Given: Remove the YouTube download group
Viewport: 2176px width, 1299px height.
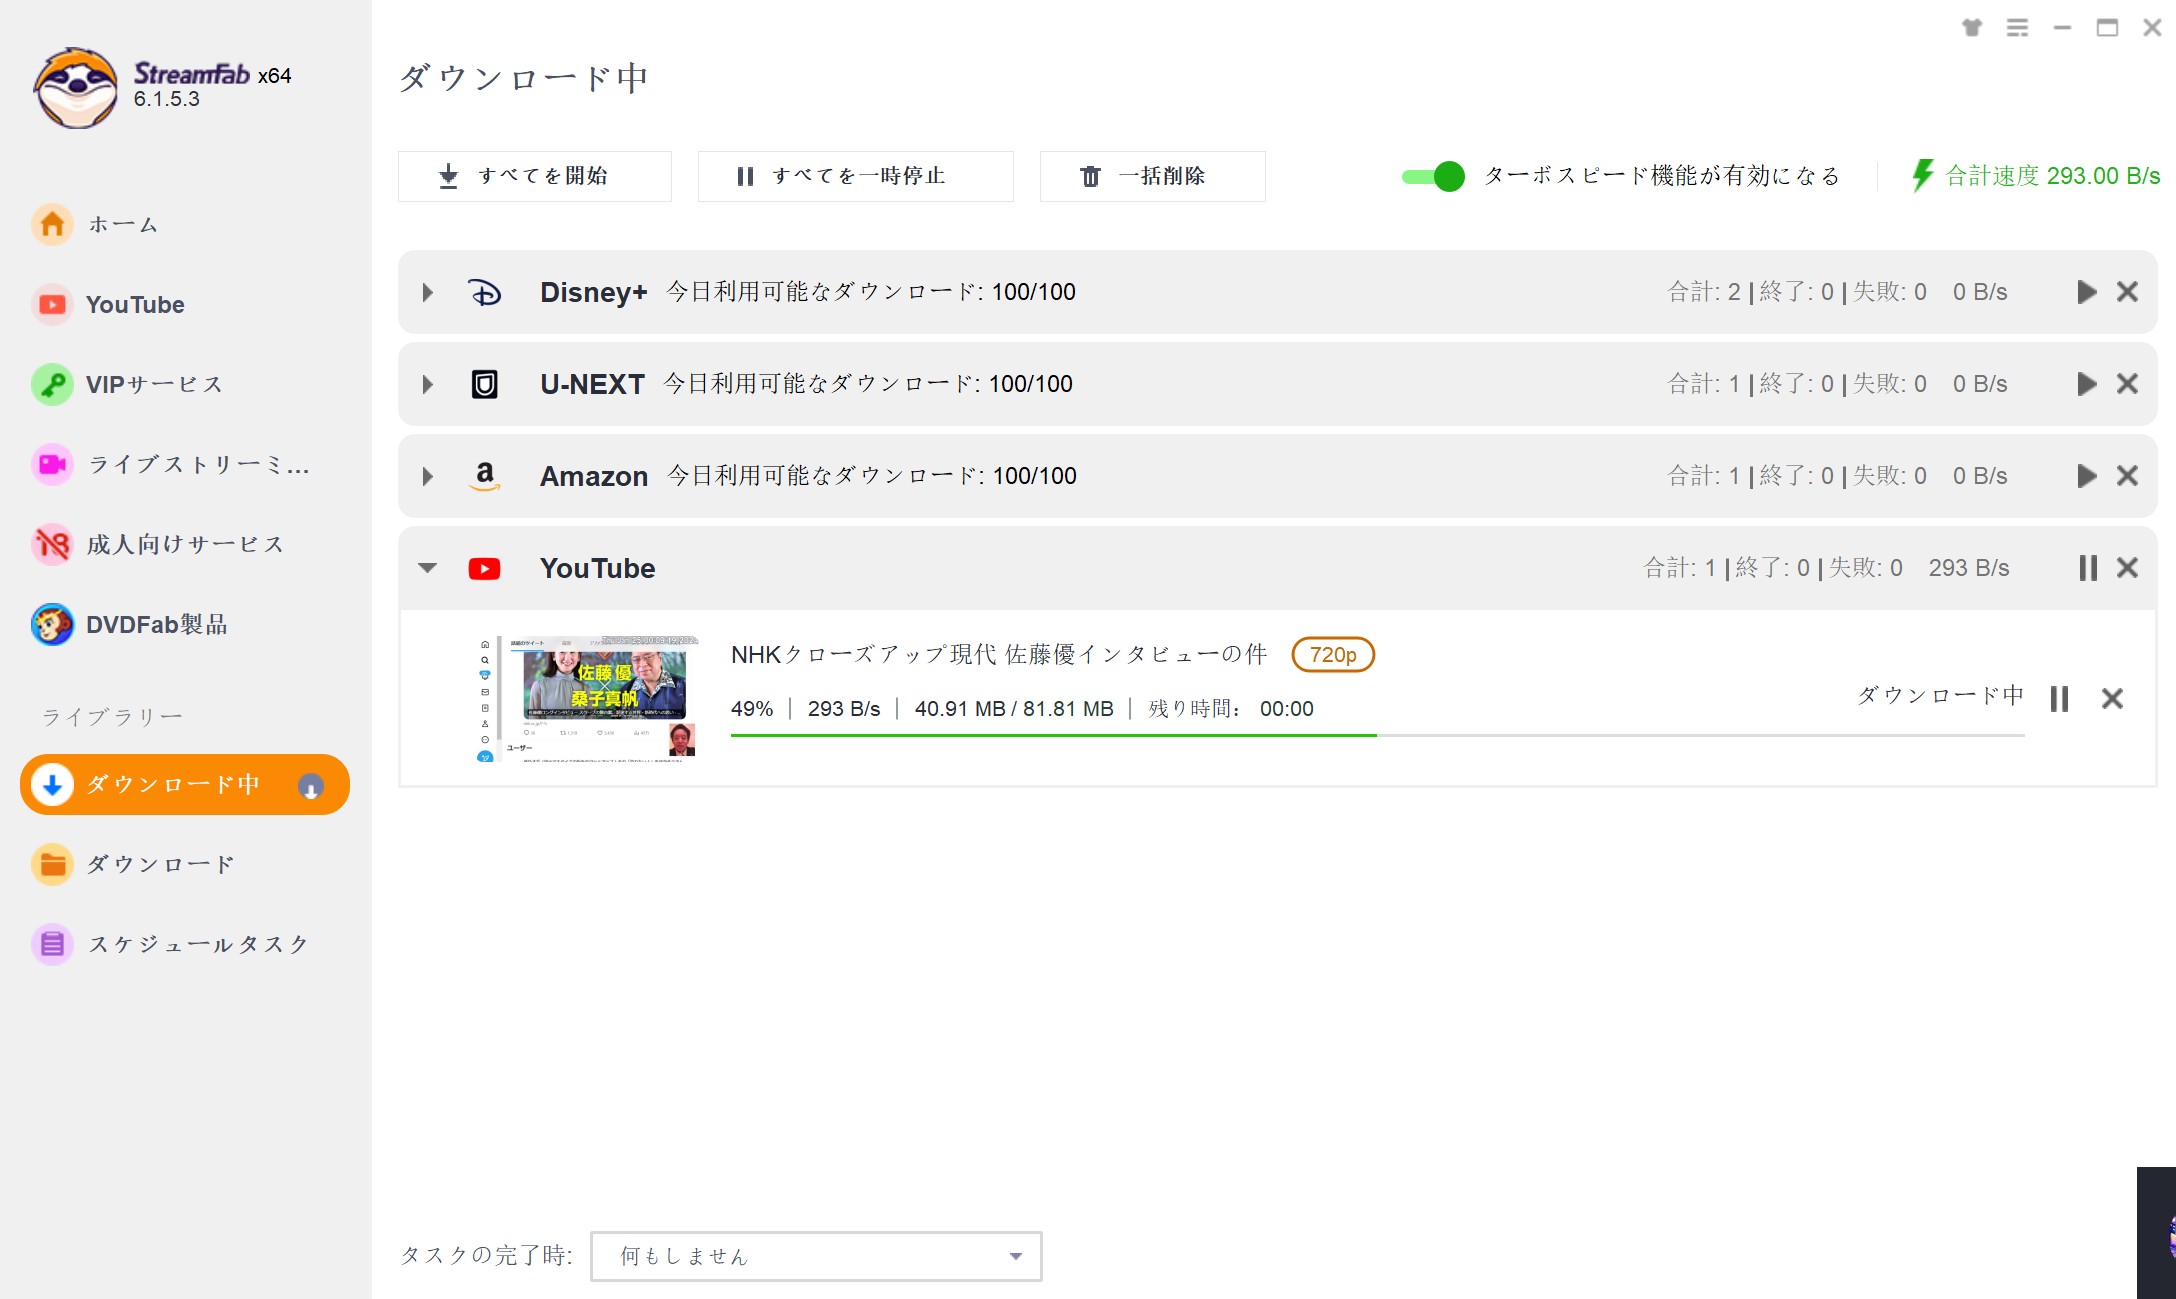Looking at the screenshot, I should (x=2127, y=568).
